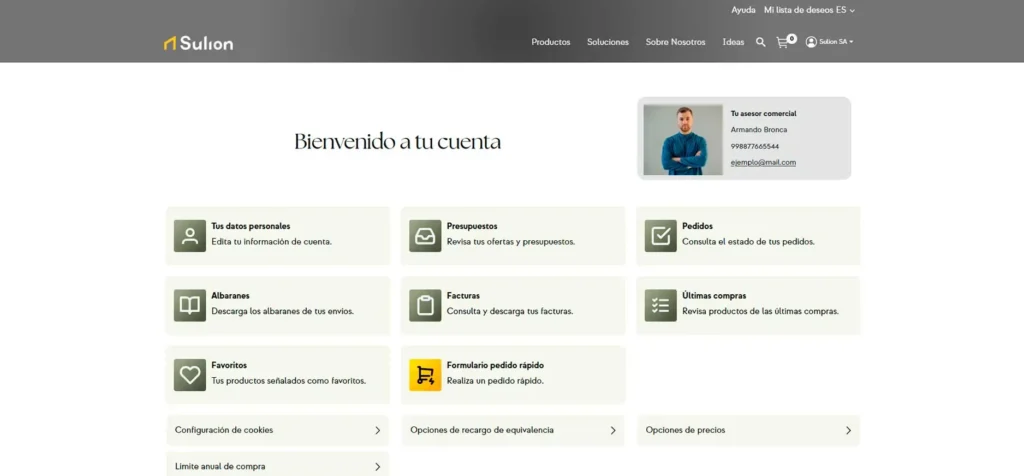Click the ejemplo@mail.com email link
This screenshot has height=476, width=1024.
[763, 163]
